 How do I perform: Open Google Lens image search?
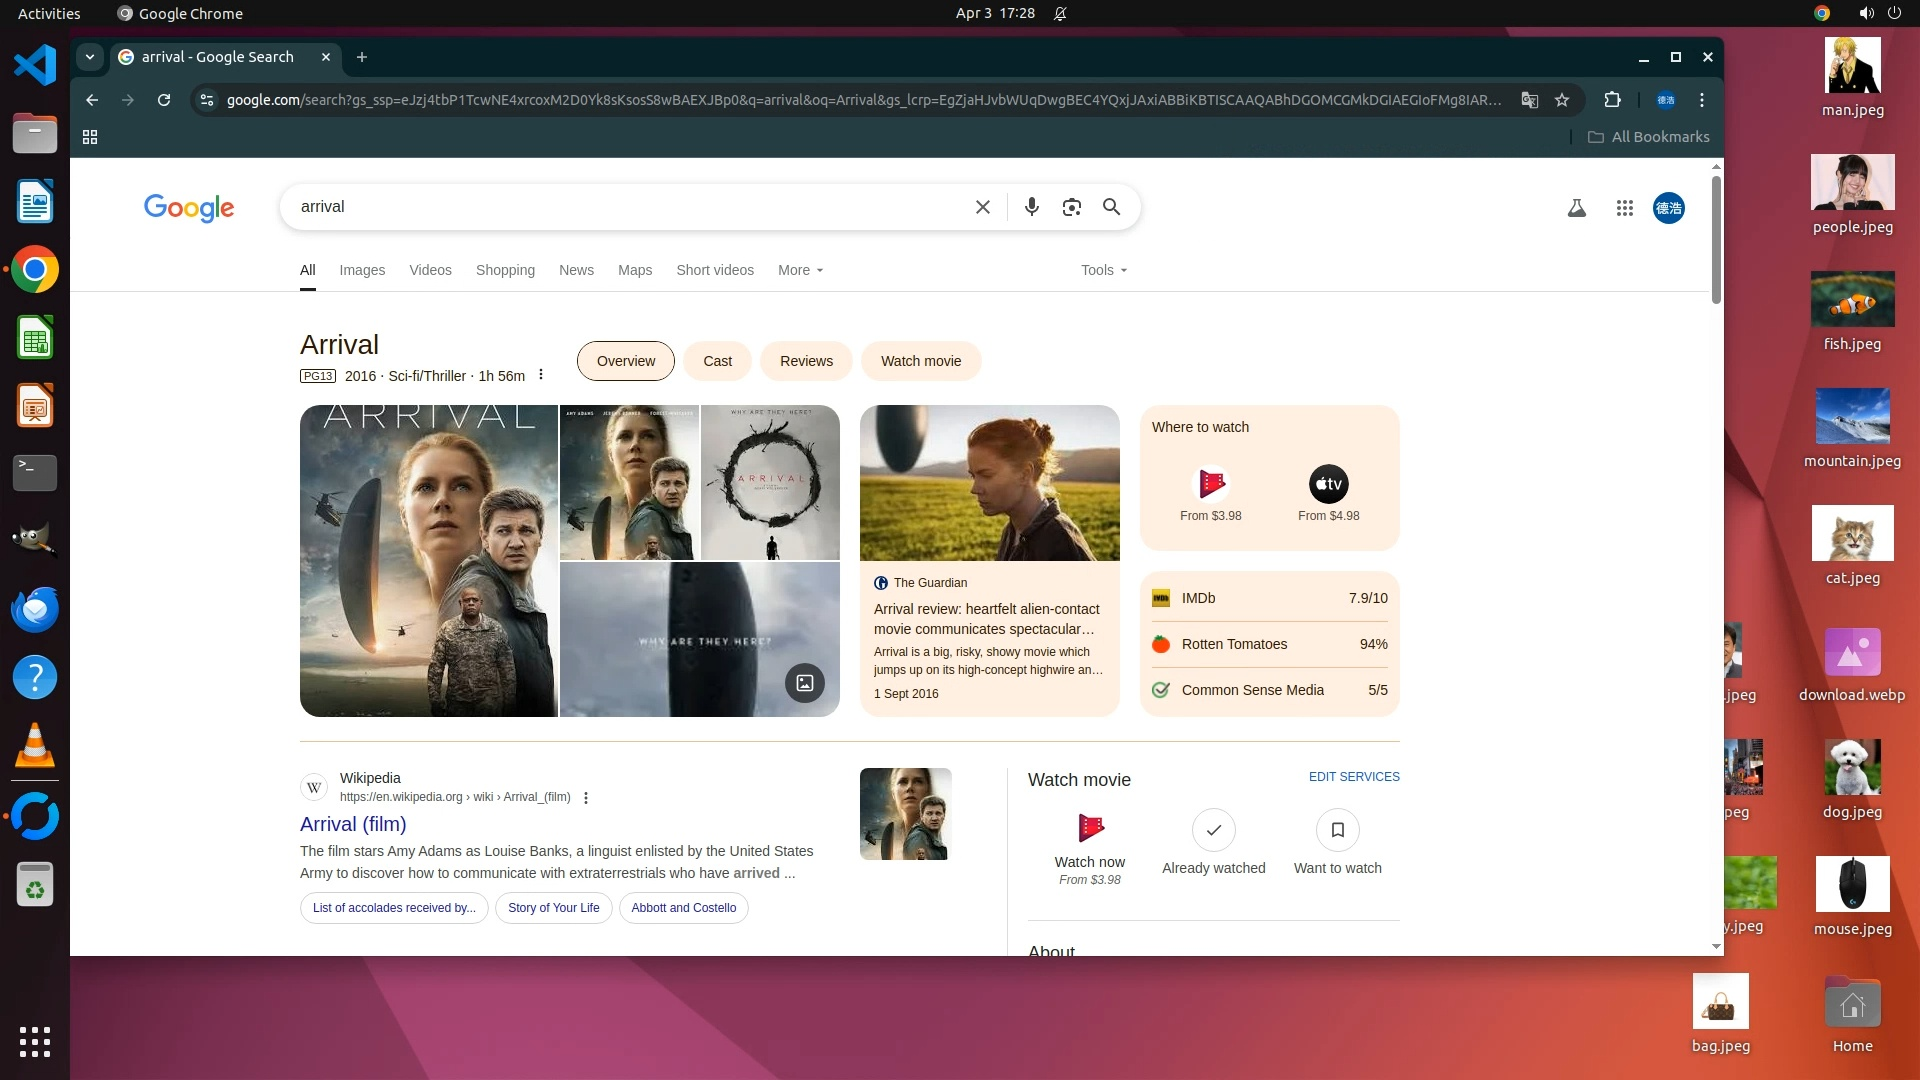[1071, 207]
